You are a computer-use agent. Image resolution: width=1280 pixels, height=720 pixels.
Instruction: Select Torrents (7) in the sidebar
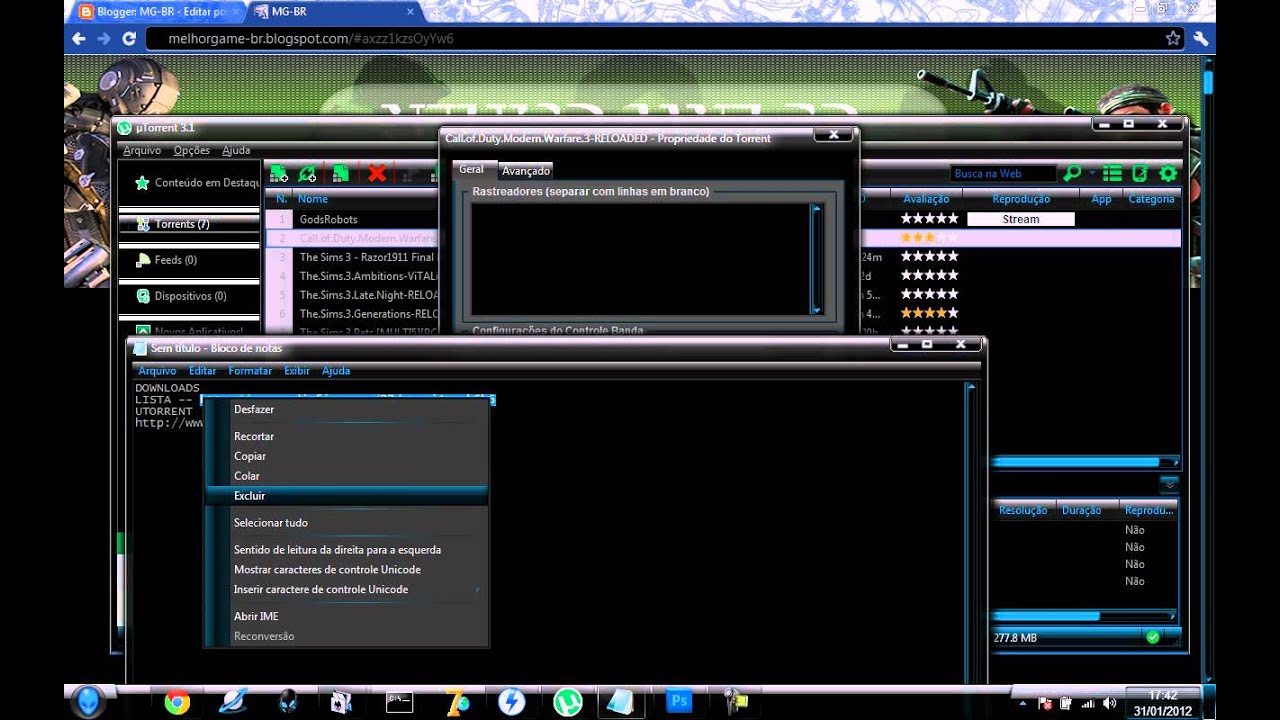point(189,224)
